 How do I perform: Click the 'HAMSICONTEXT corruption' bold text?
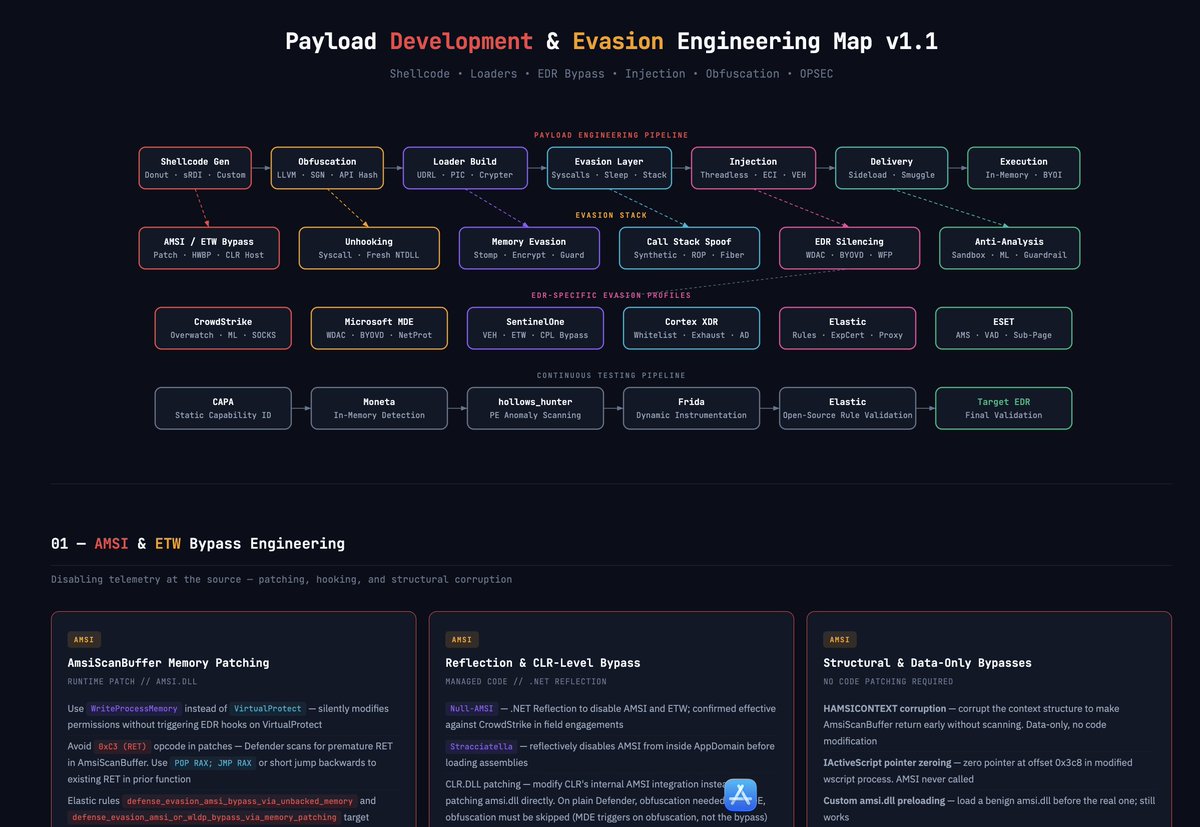(885, 708)
